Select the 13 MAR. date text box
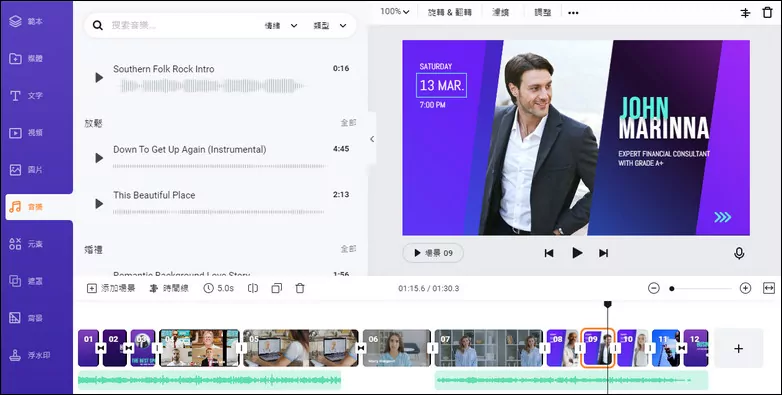Viewport: 782px width, 395px height. [441, 85]
